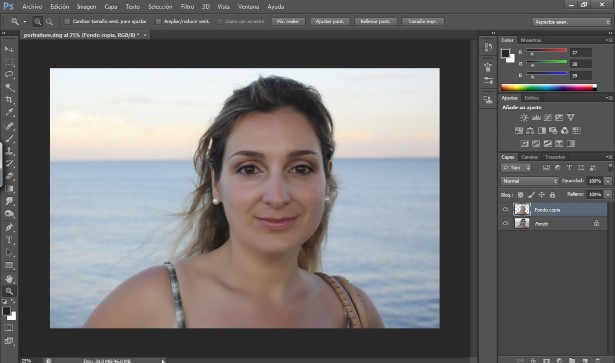Choose the Horizontal Type tool
615x363 pixels.
click(9, 240)
